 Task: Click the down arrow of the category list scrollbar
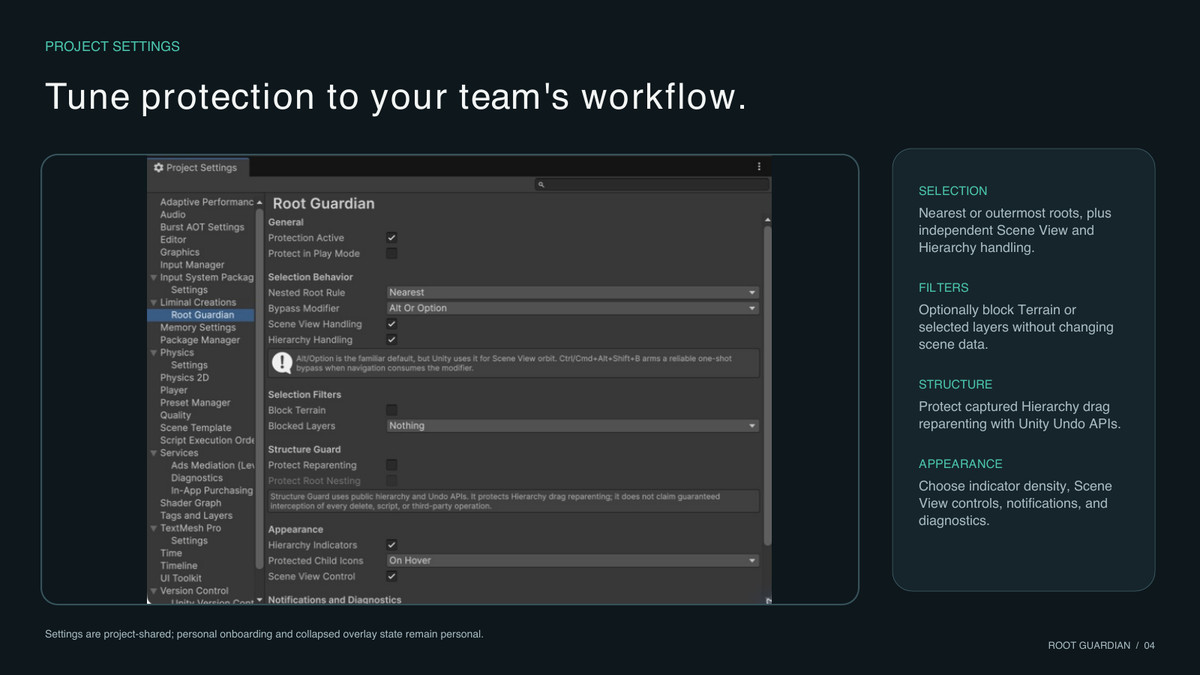260,599
